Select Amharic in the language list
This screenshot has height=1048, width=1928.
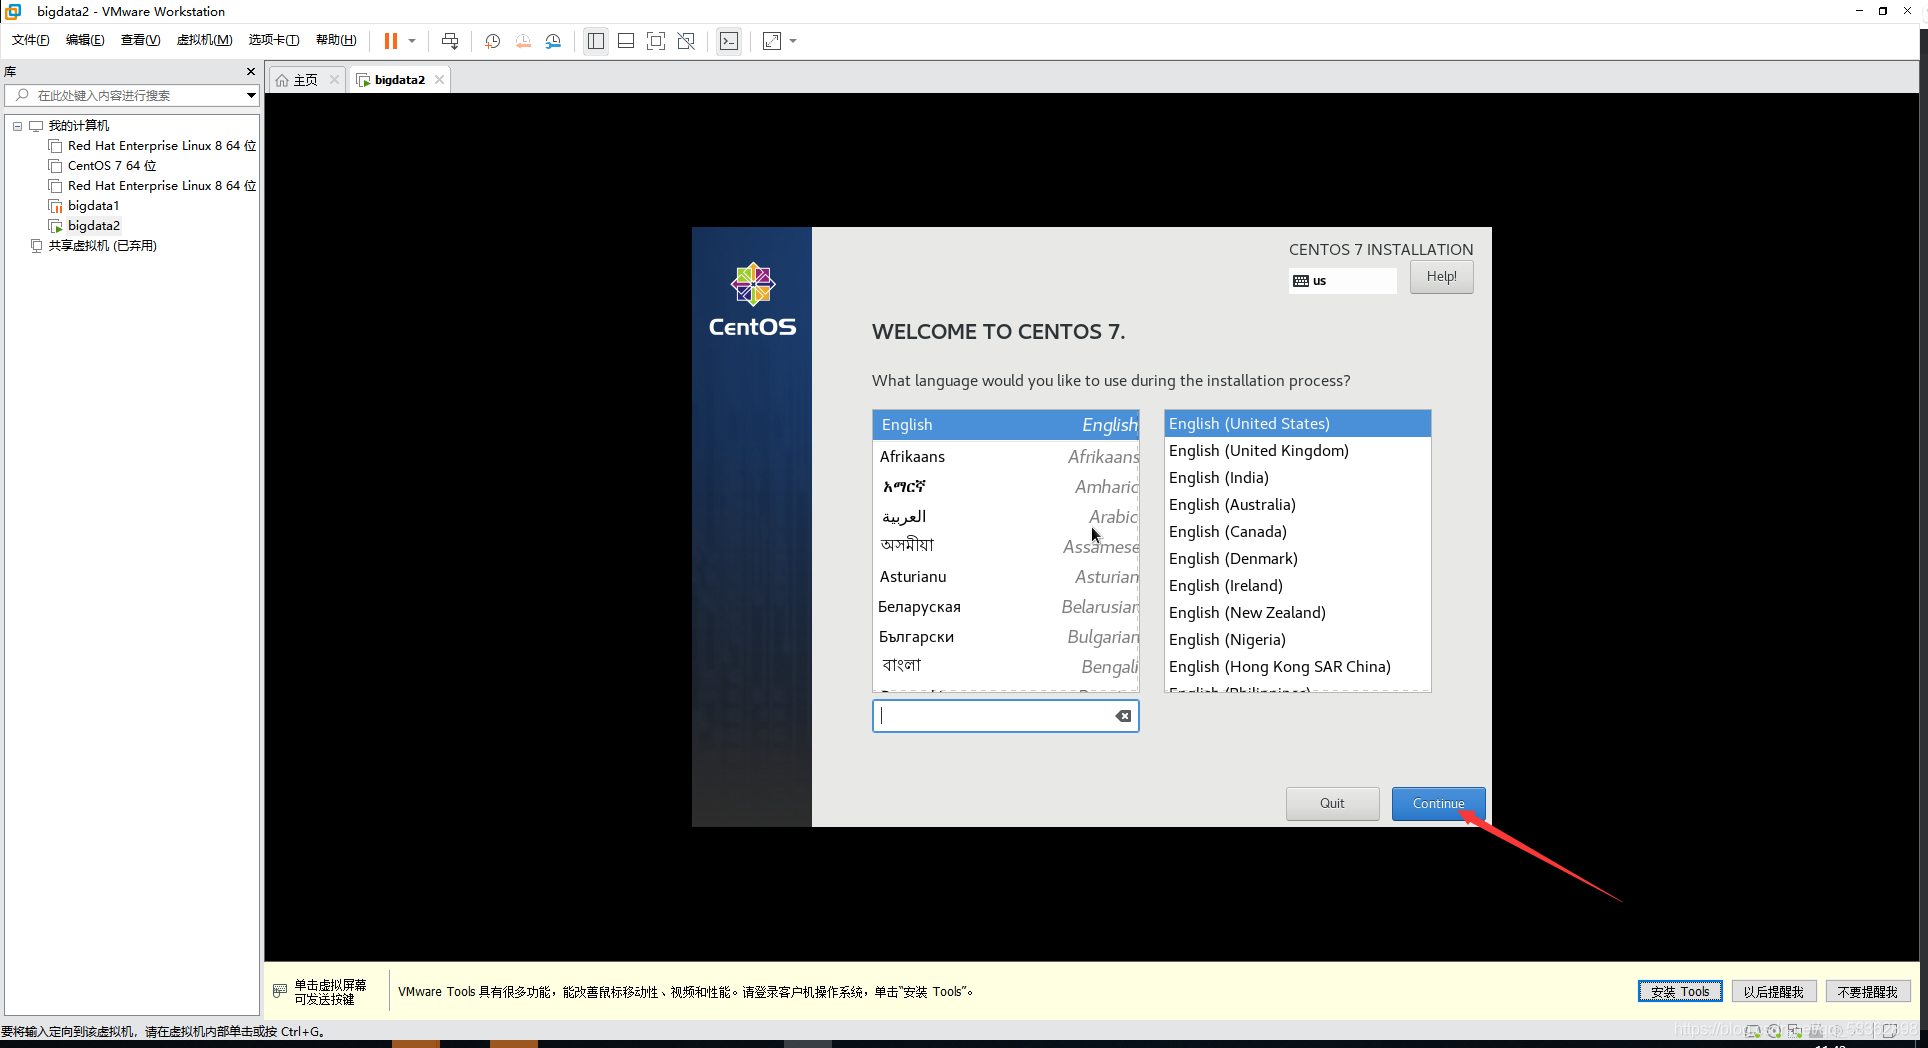(x=1006, y=486)
